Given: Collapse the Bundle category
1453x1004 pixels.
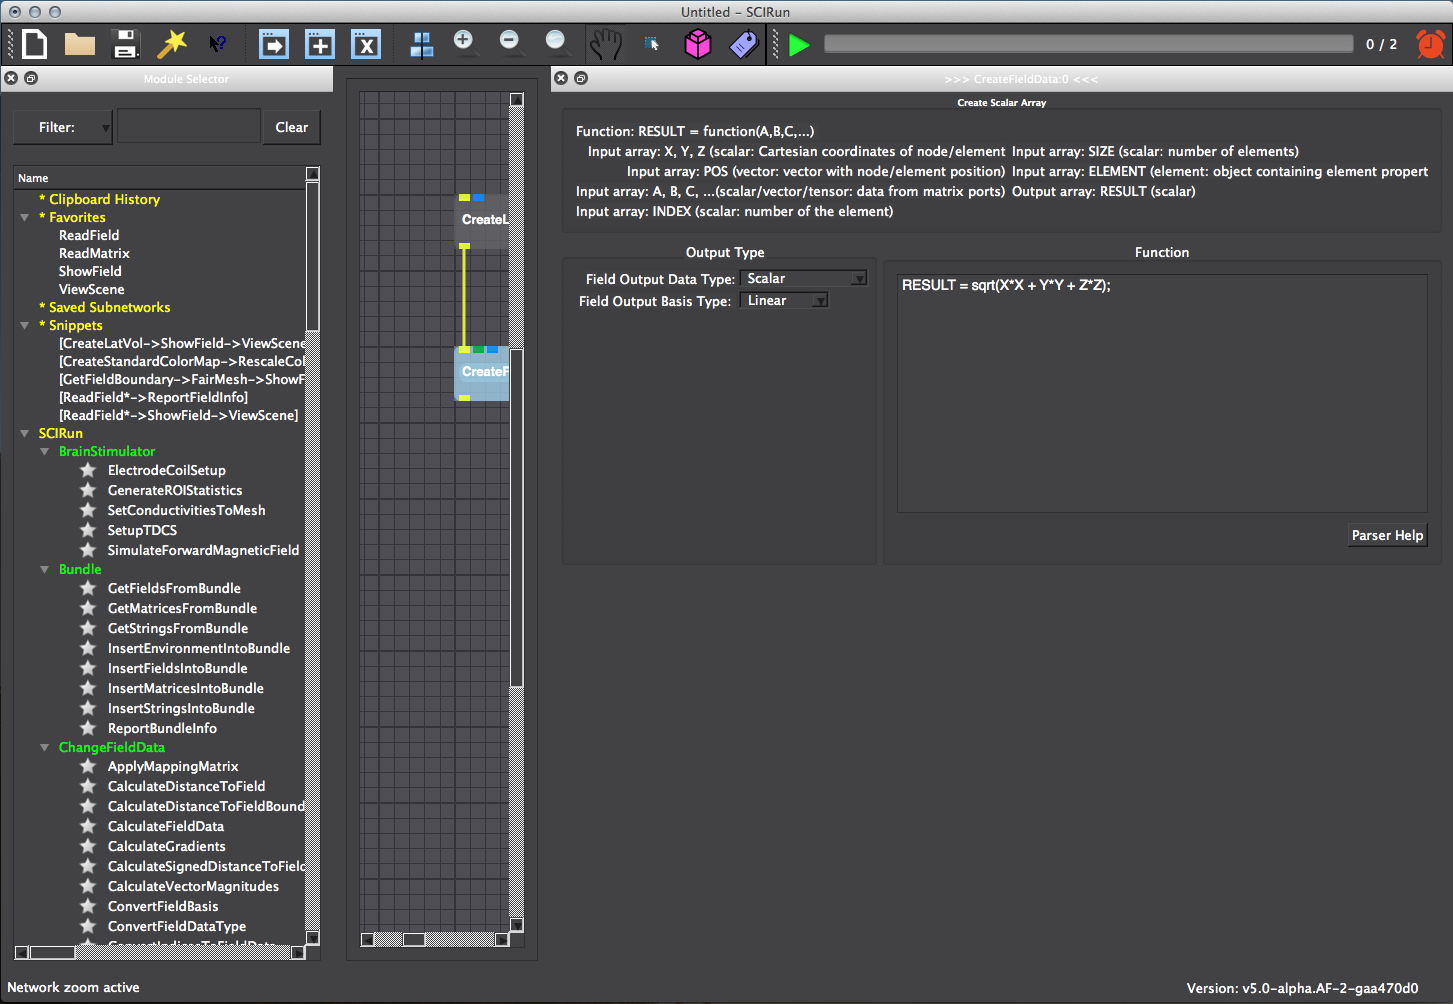Looking at the screenshot, I should pos(45,569).
